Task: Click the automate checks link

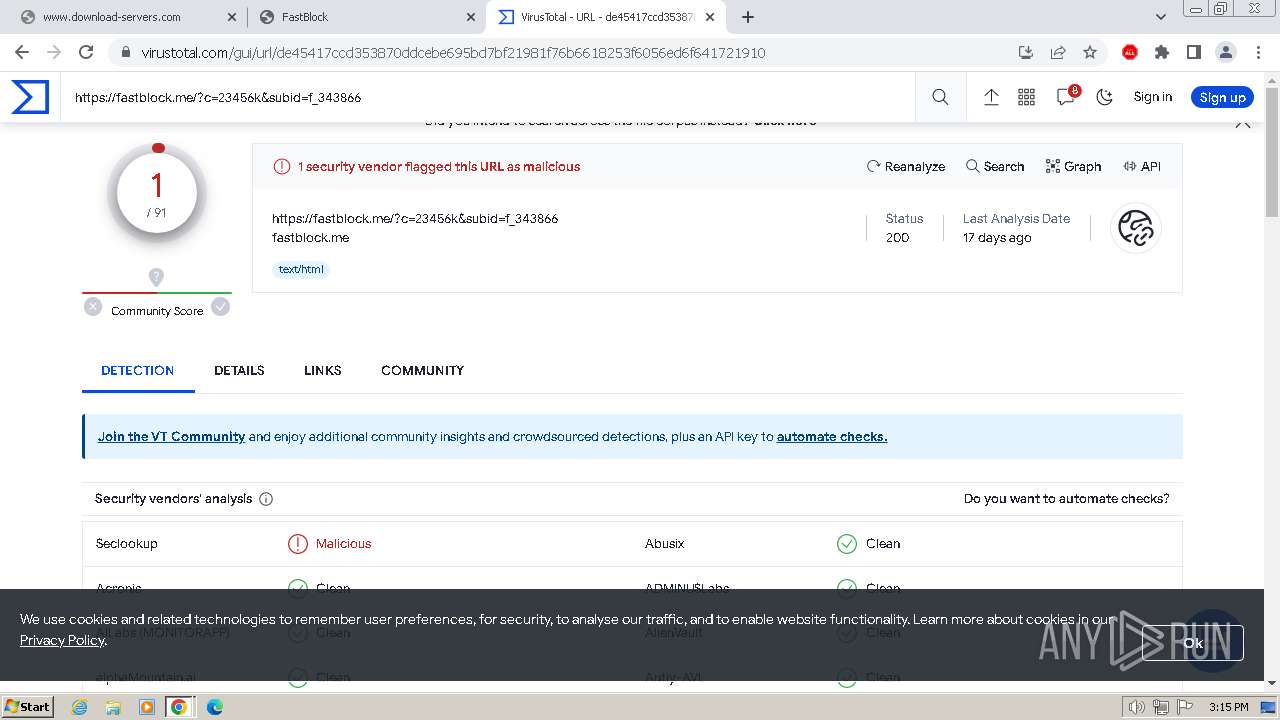Action: pos(832,437)
